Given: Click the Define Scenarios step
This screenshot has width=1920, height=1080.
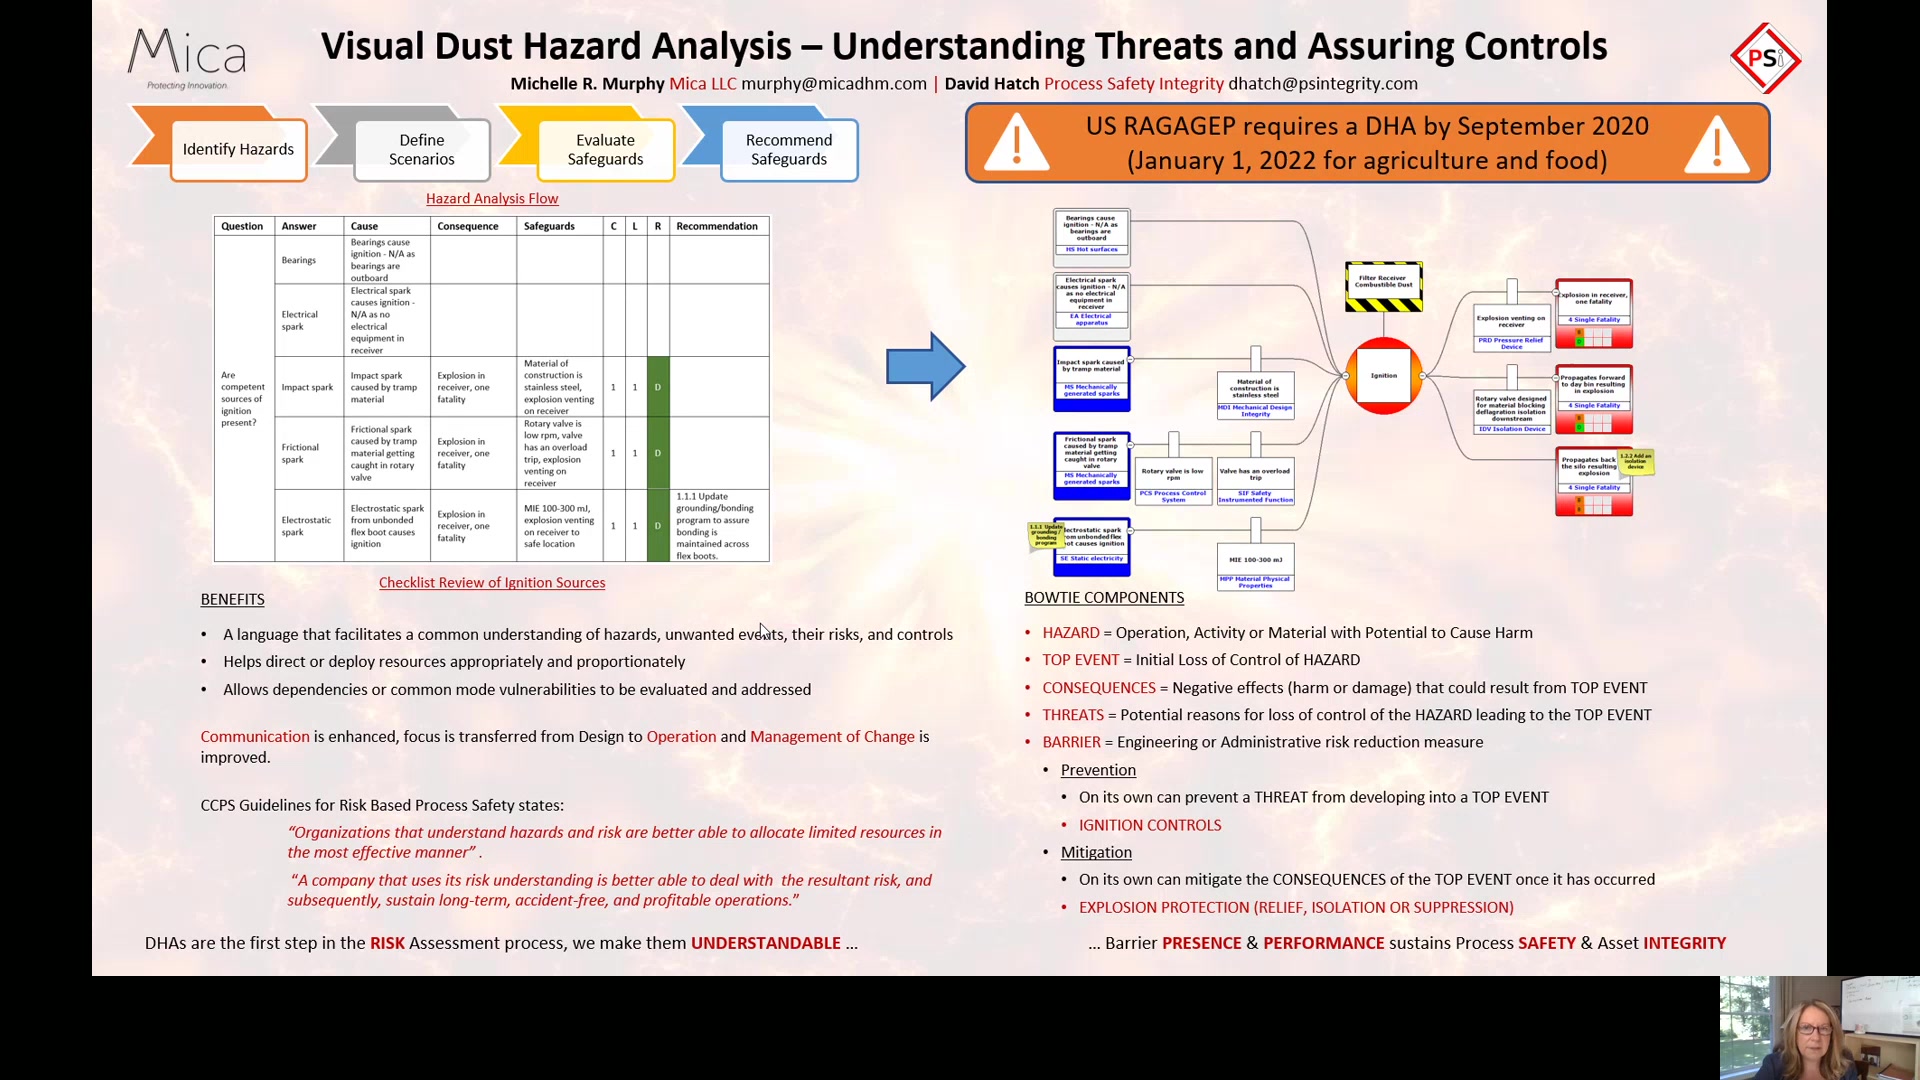Looking at the screenshot, I should point(421,149).
